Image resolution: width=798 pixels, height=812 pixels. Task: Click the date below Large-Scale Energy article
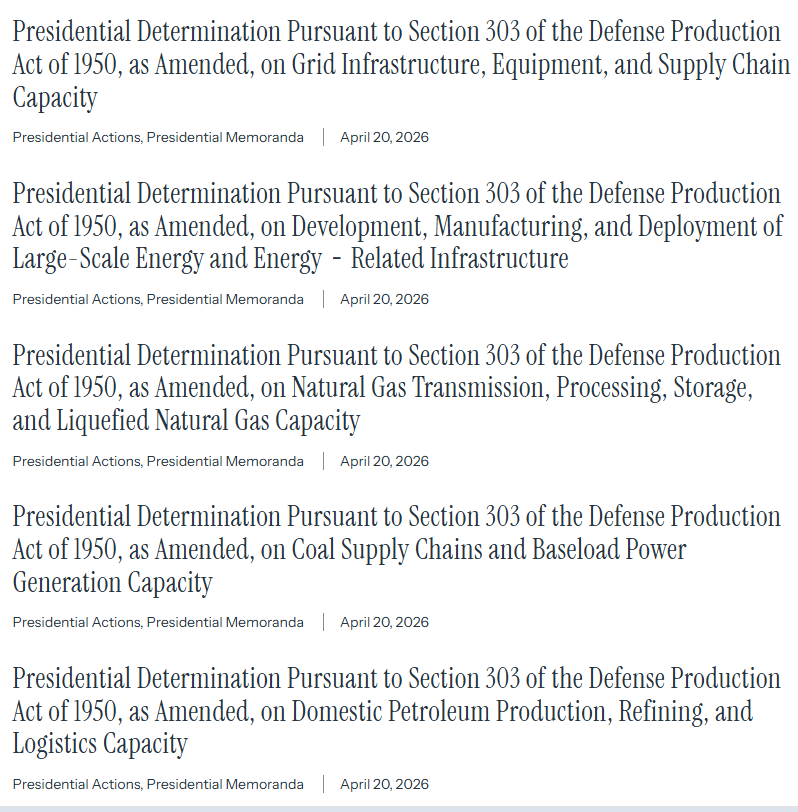point(384,299)
